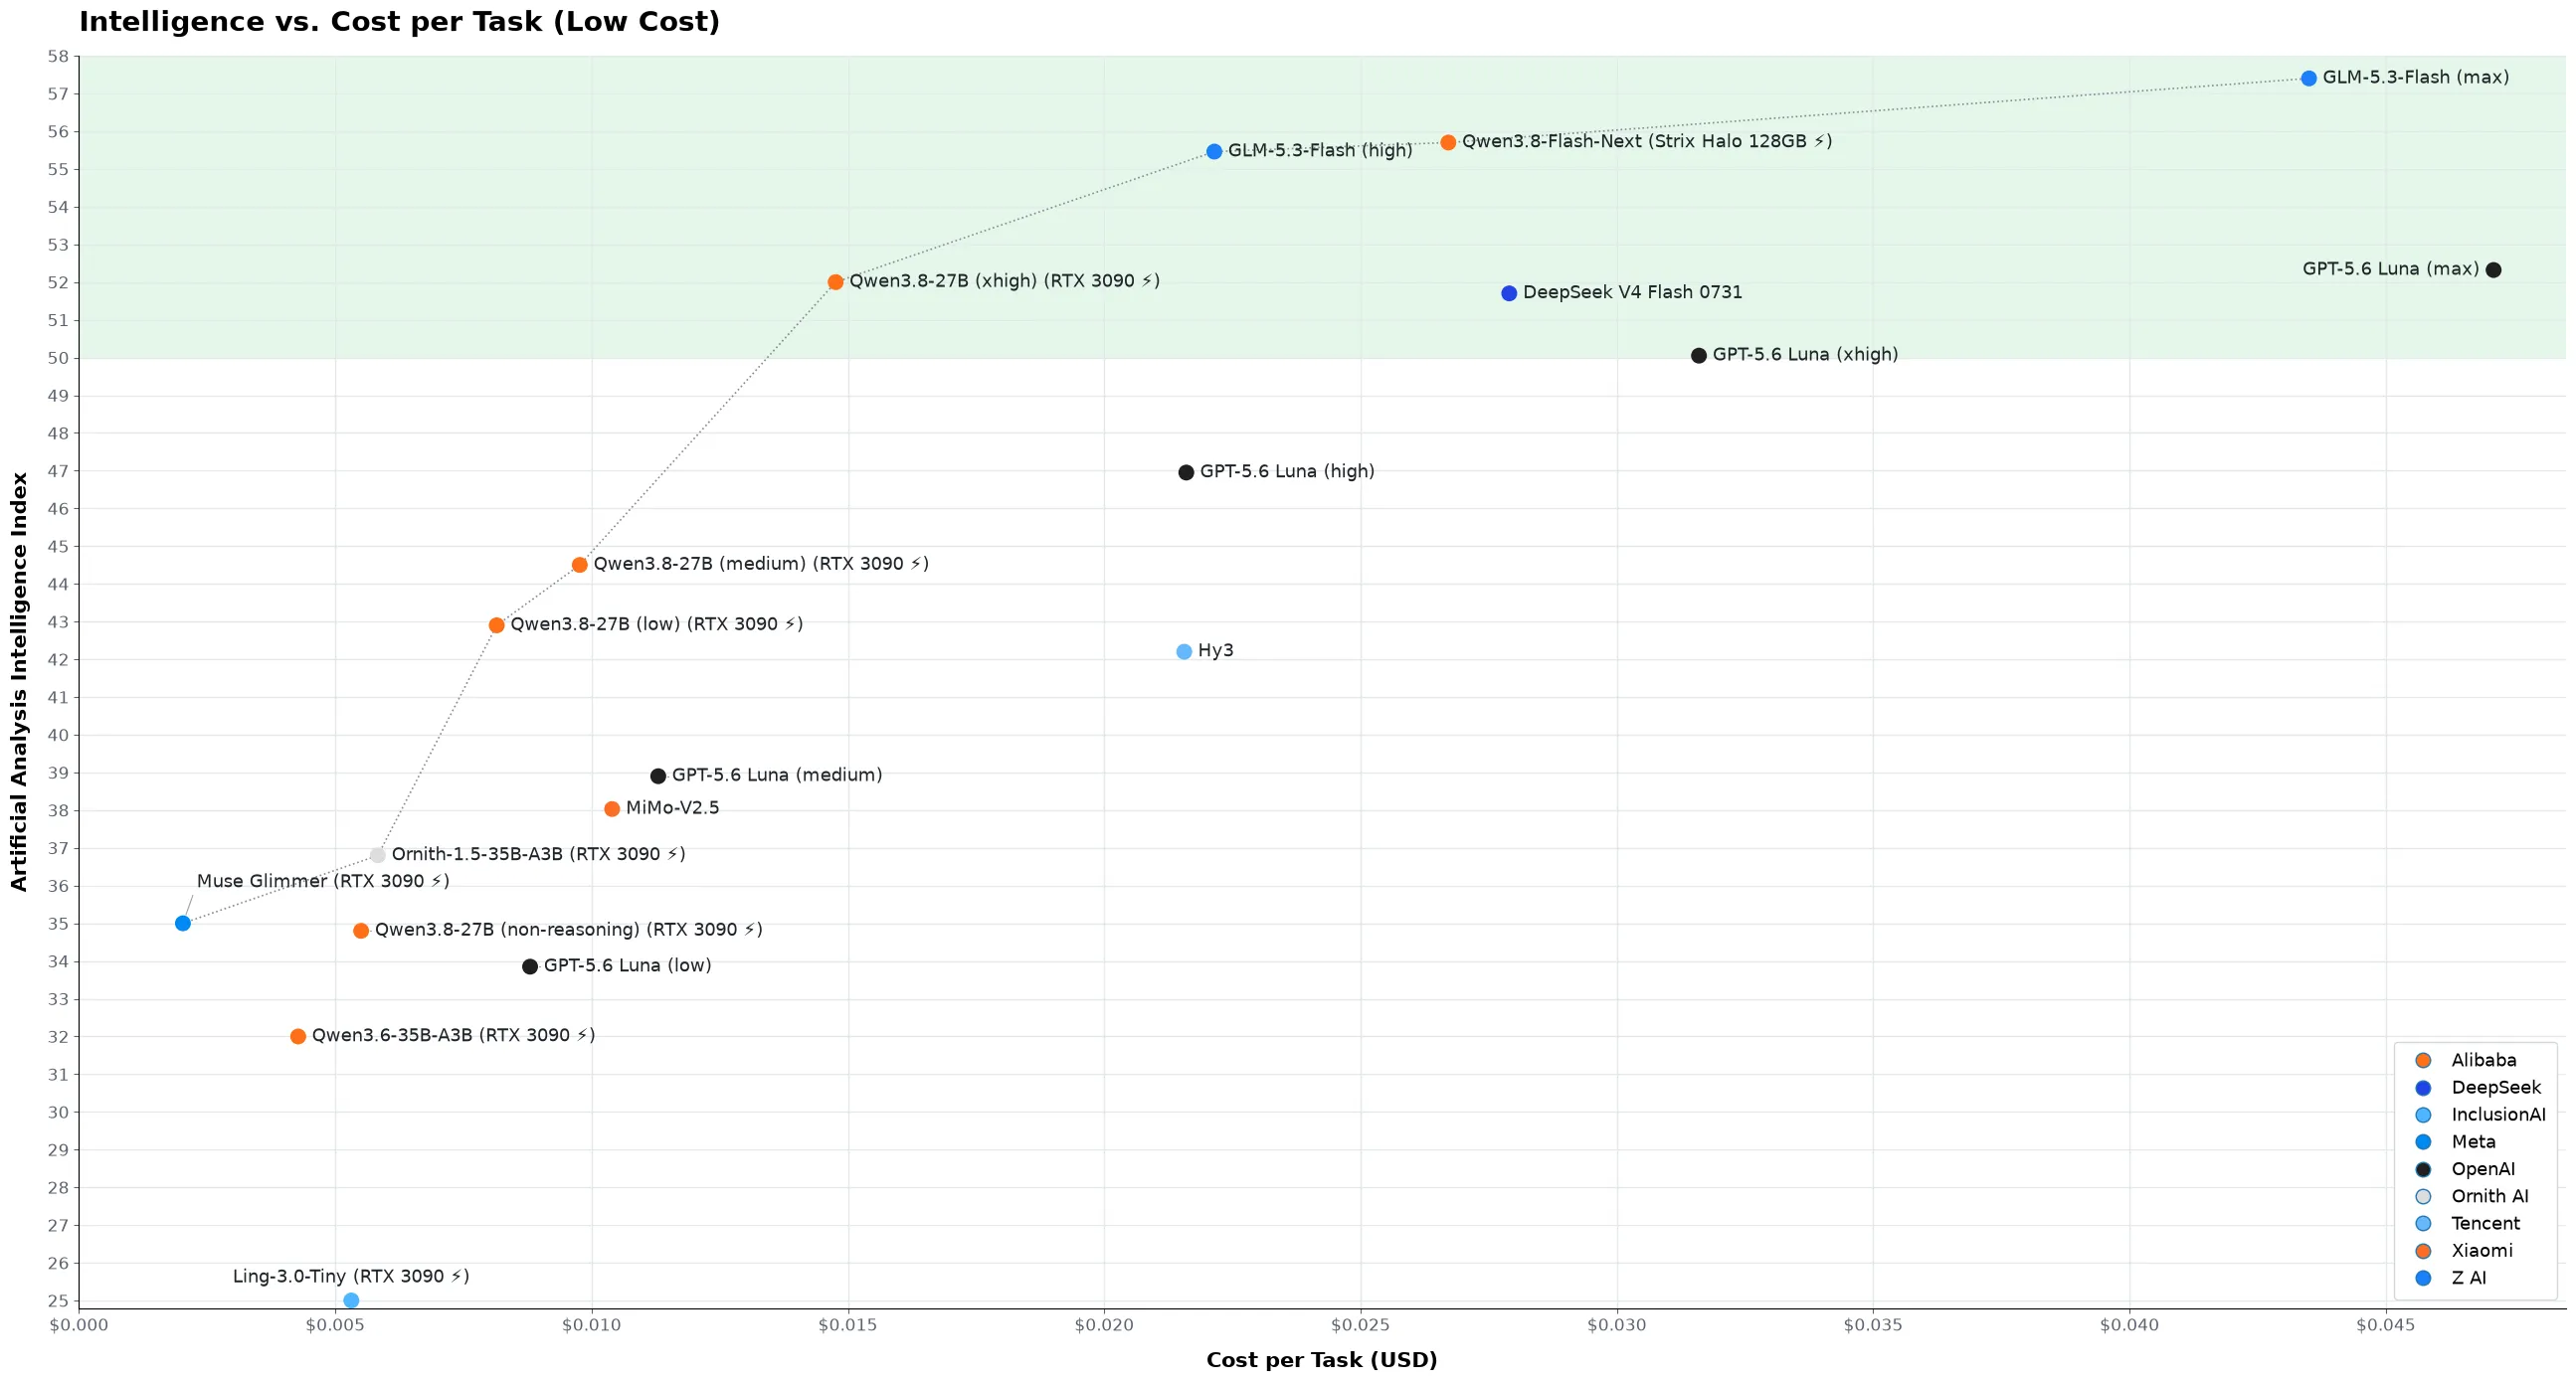Click the 58 y-axis tick label
Image resolution: width=2576 pixels, height=1382 pixels.
(x=58, y=56)
